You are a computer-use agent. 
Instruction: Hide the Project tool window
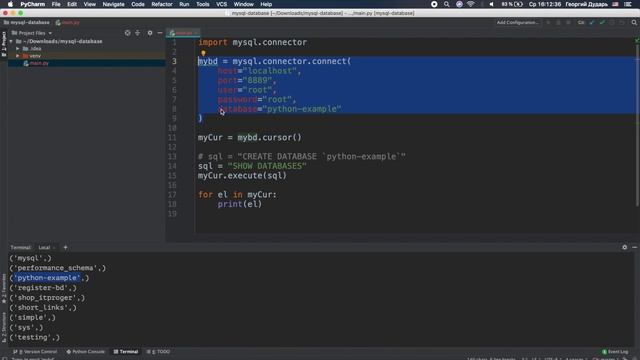pyautogui.click(x=160, y=33)
